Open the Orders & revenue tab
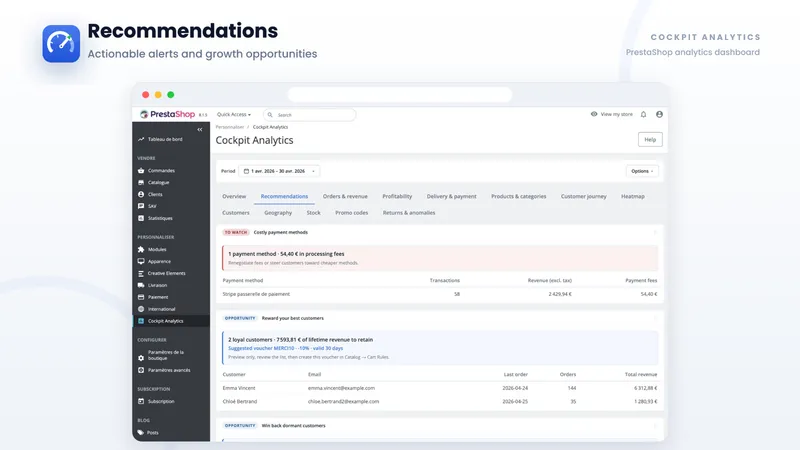This screenshot has height=450, width=800. pyautogui.click(x=345, y=196)
